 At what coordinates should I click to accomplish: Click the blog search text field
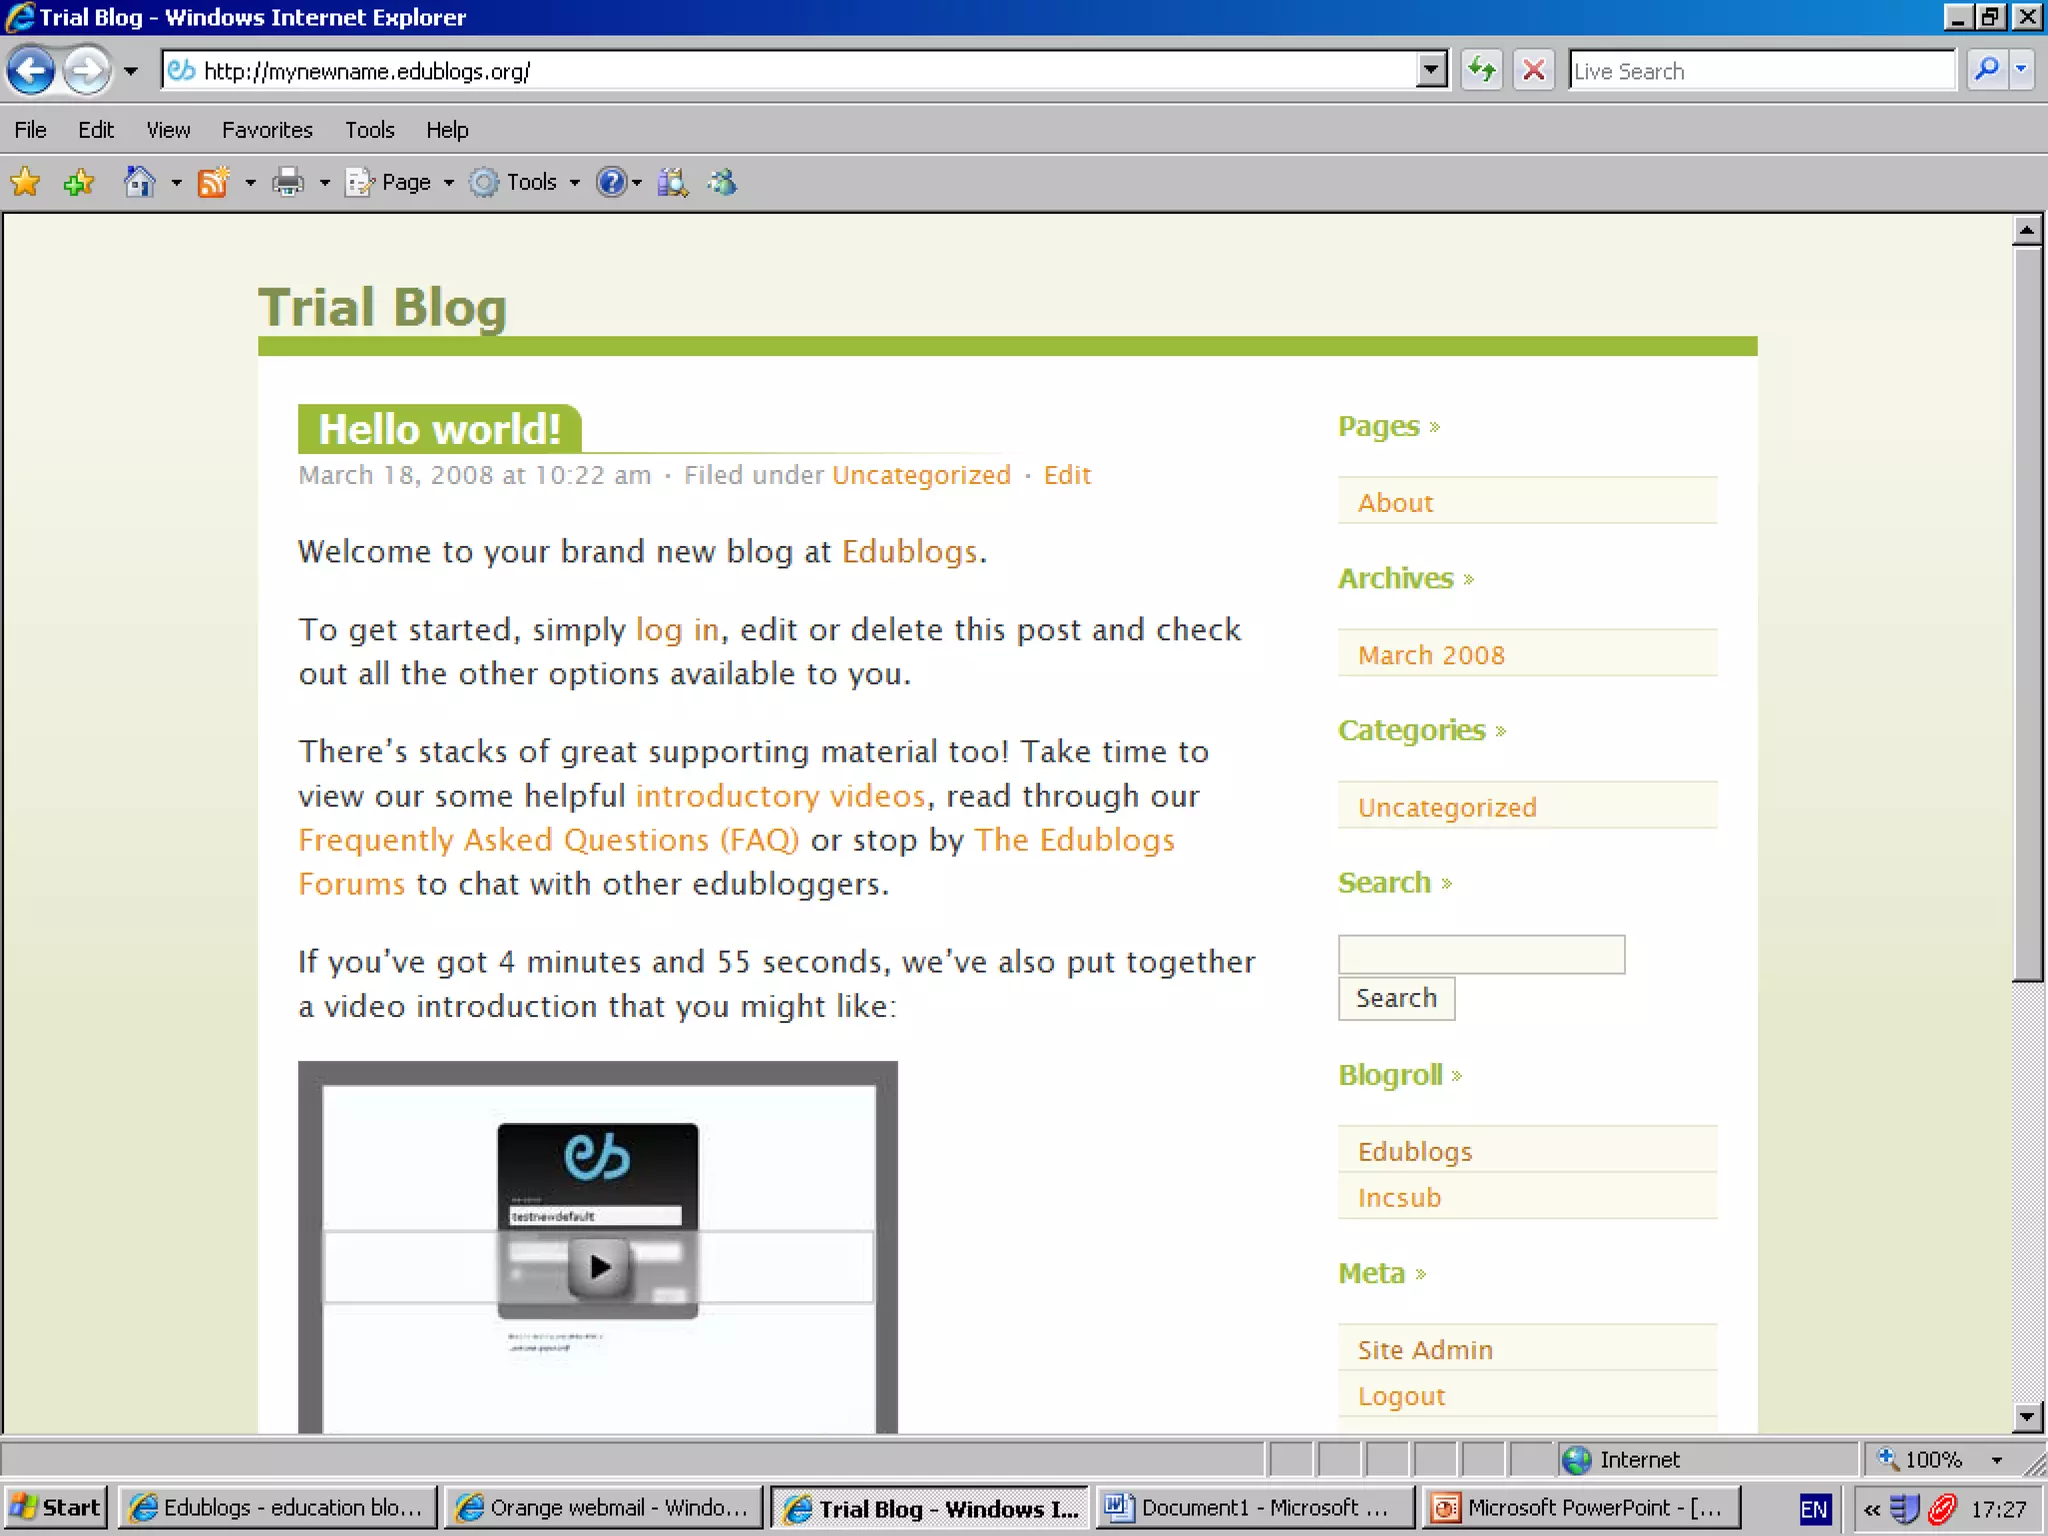point(1481,954)
